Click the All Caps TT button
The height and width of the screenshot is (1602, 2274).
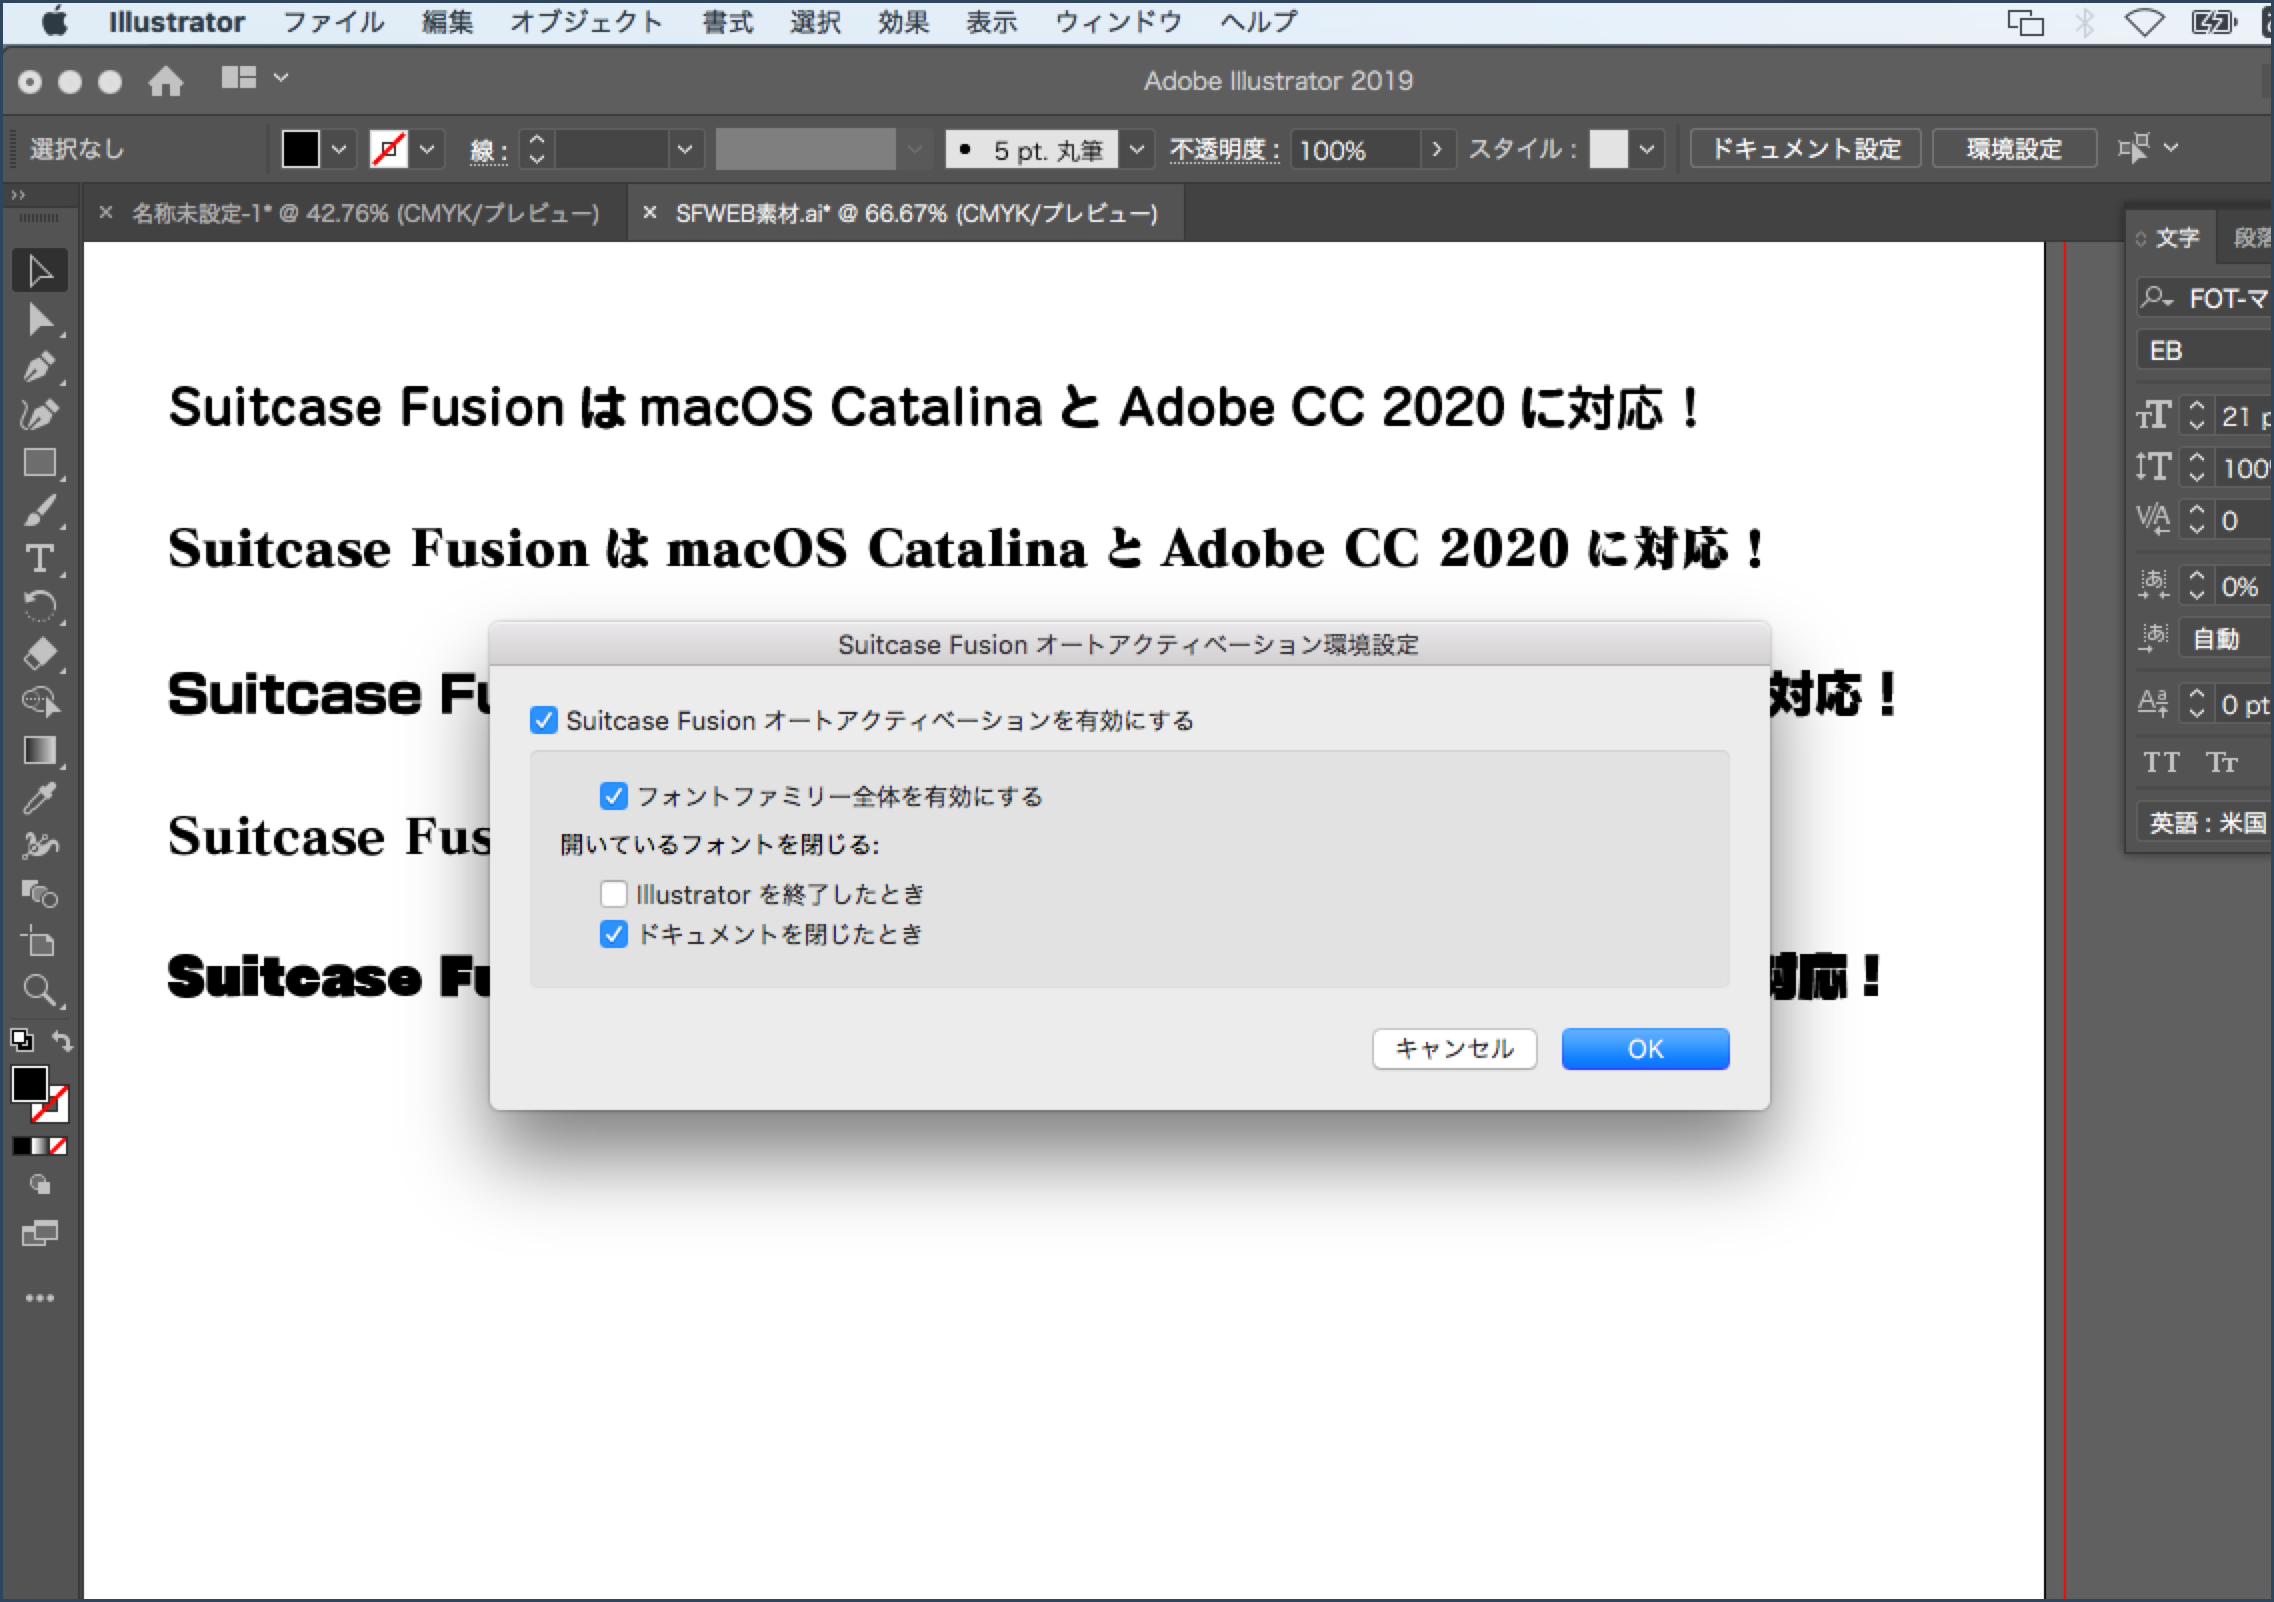tap(2160, 763)
